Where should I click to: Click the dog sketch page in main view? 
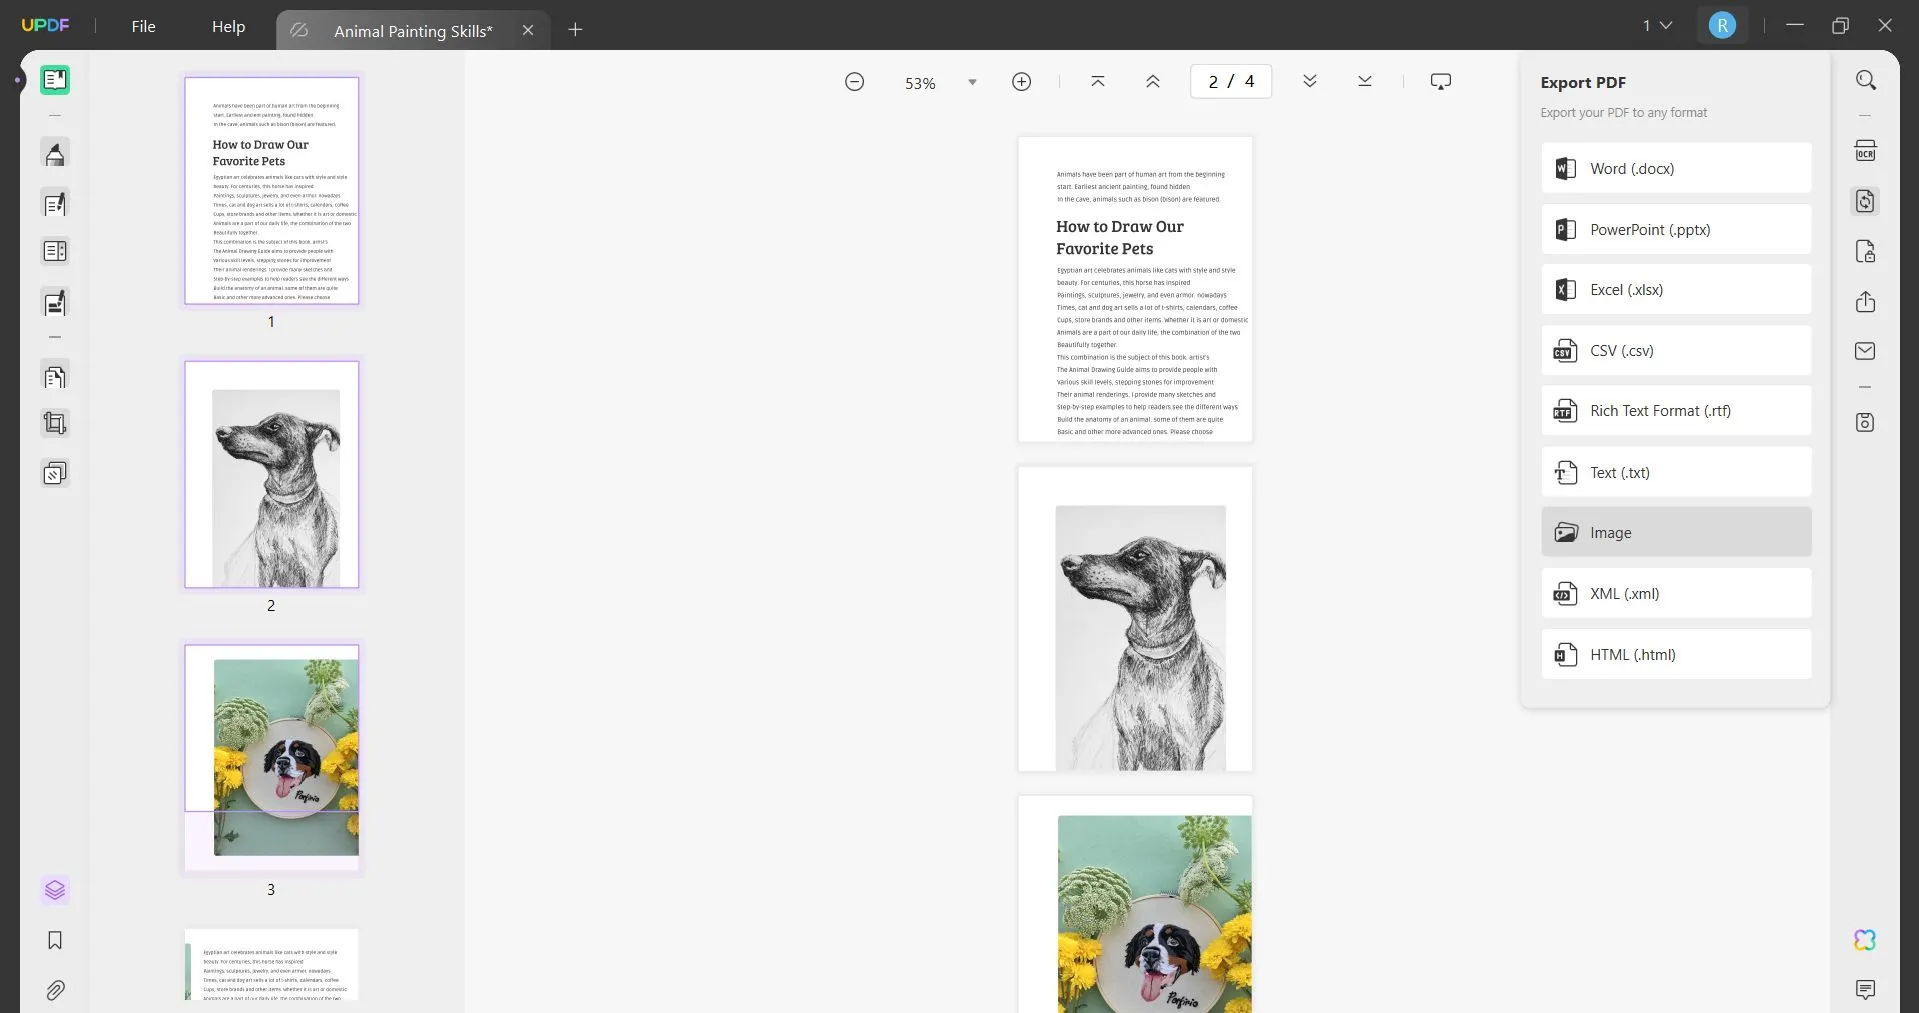[x=1135, y=619]
